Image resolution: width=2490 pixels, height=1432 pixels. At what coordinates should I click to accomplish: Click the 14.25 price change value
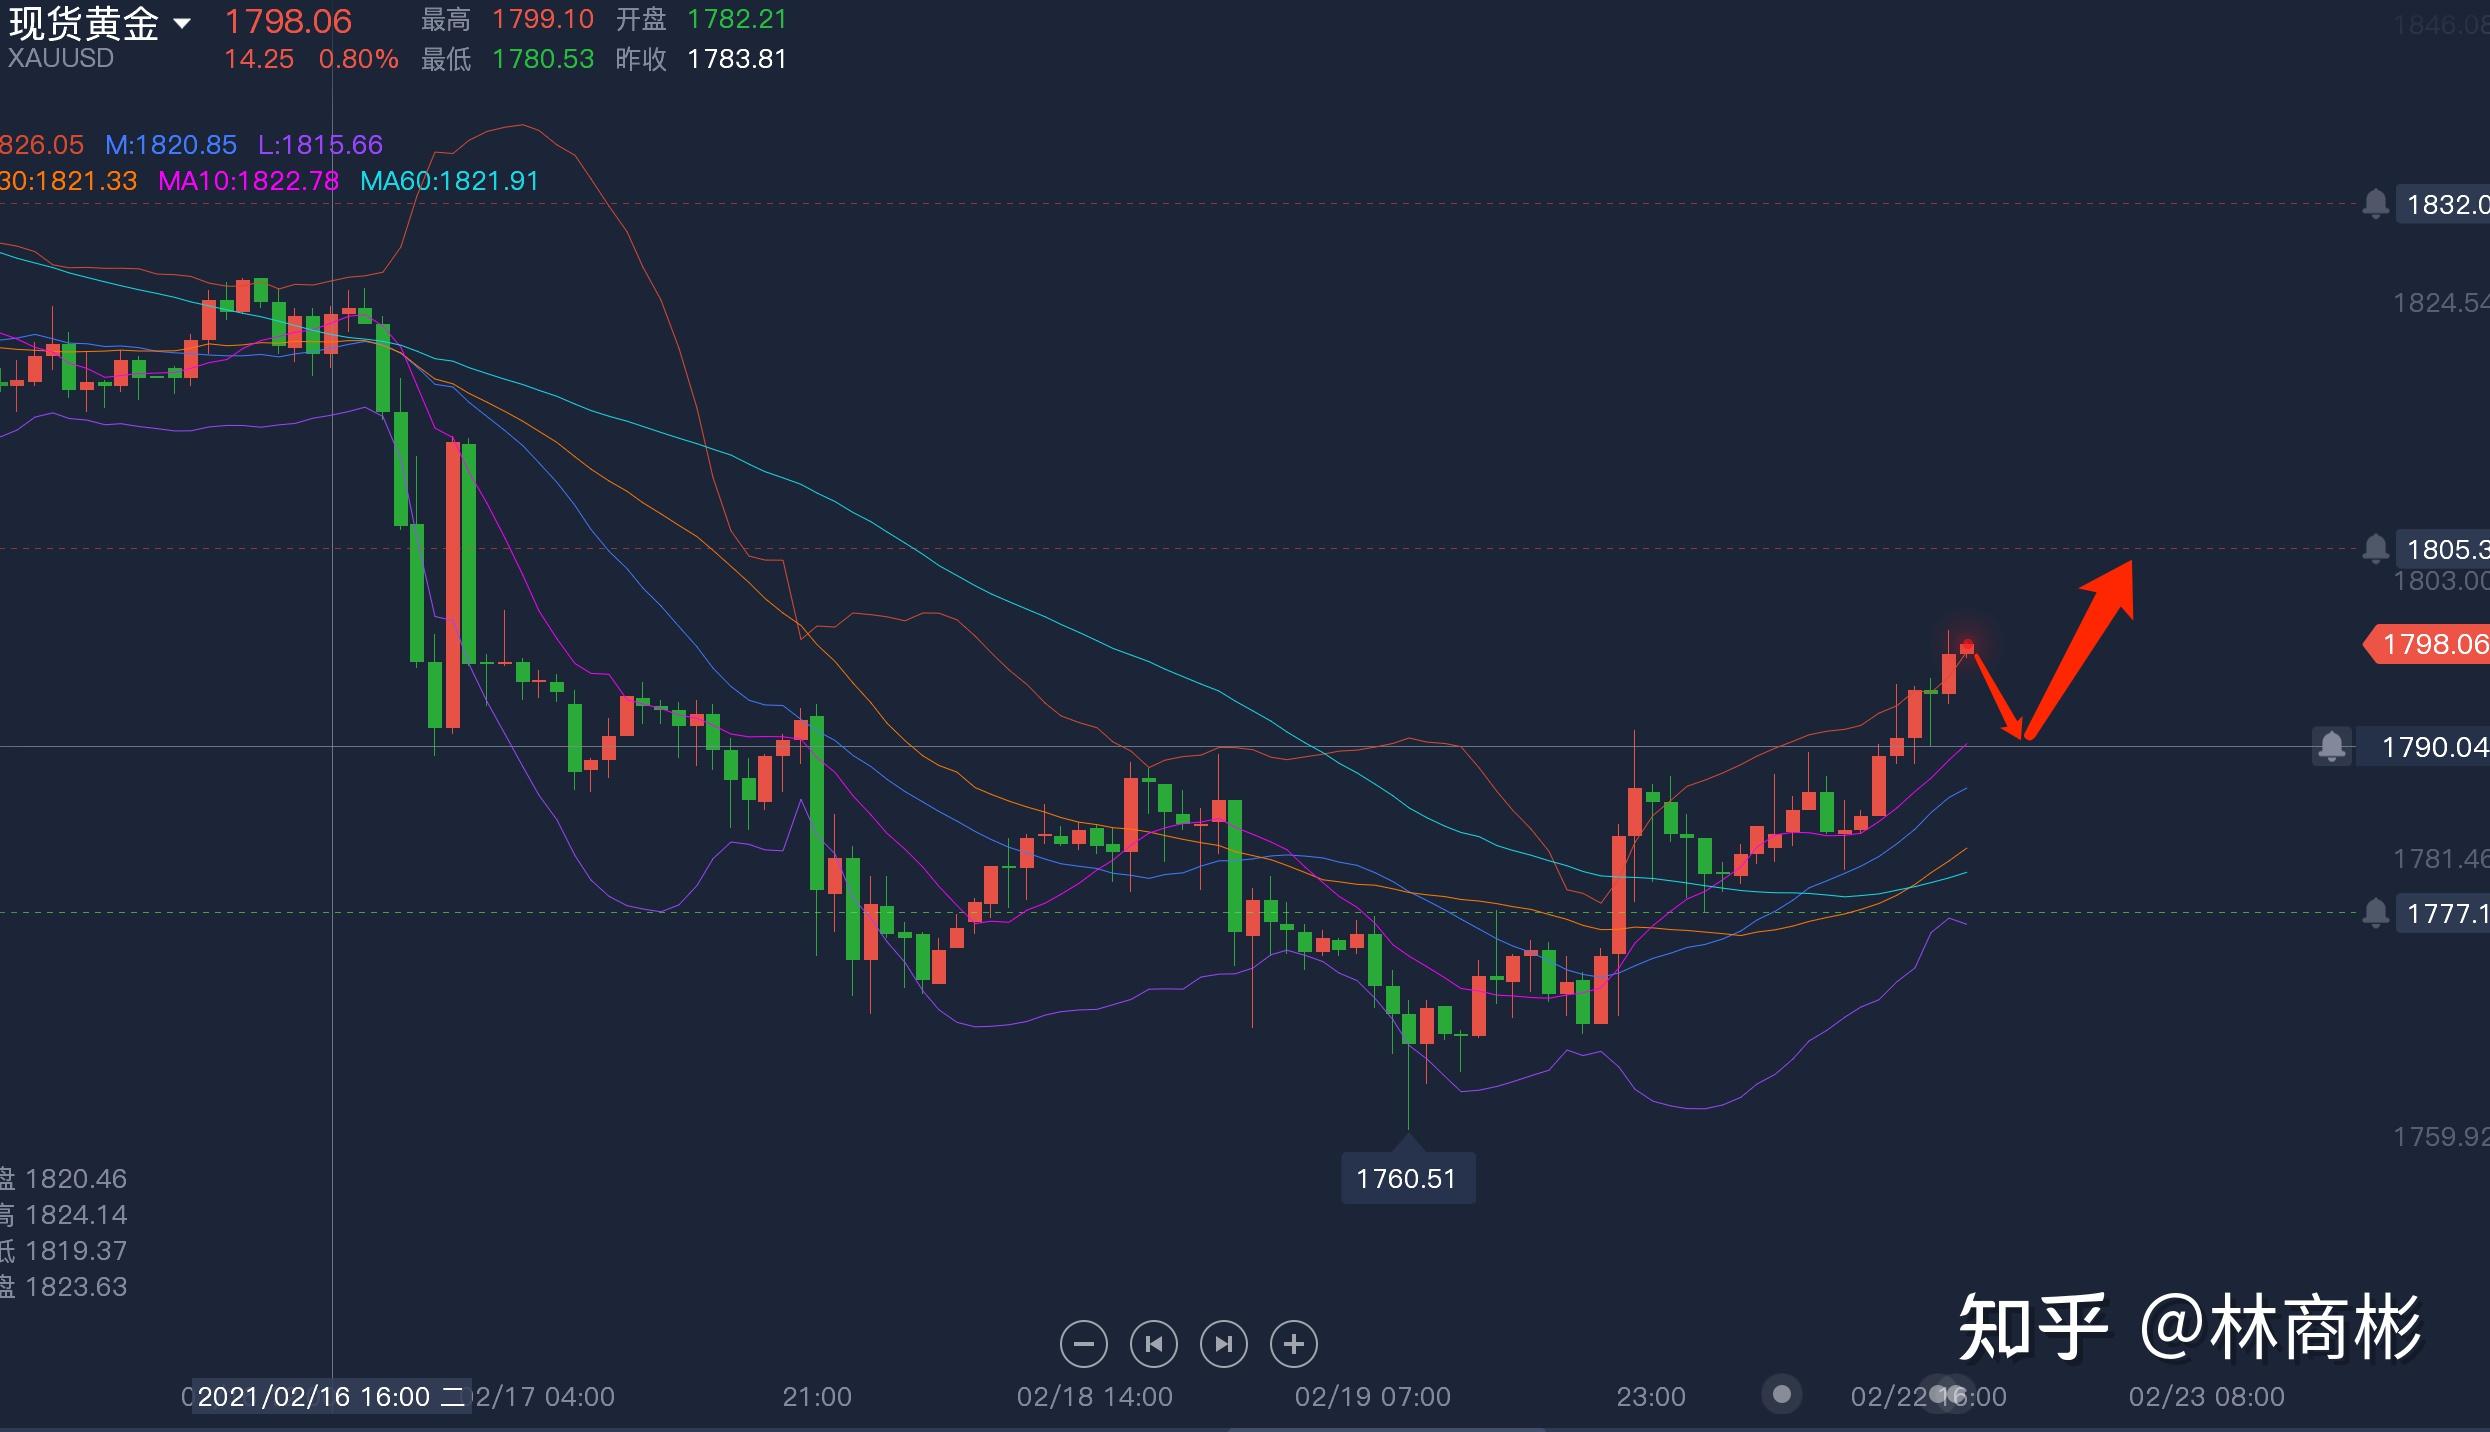pos(259,59)
